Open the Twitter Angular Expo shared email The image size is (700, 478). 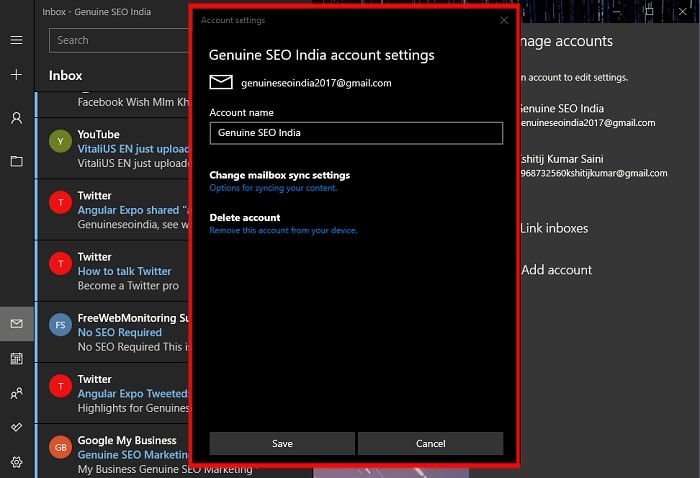(113, 210)
